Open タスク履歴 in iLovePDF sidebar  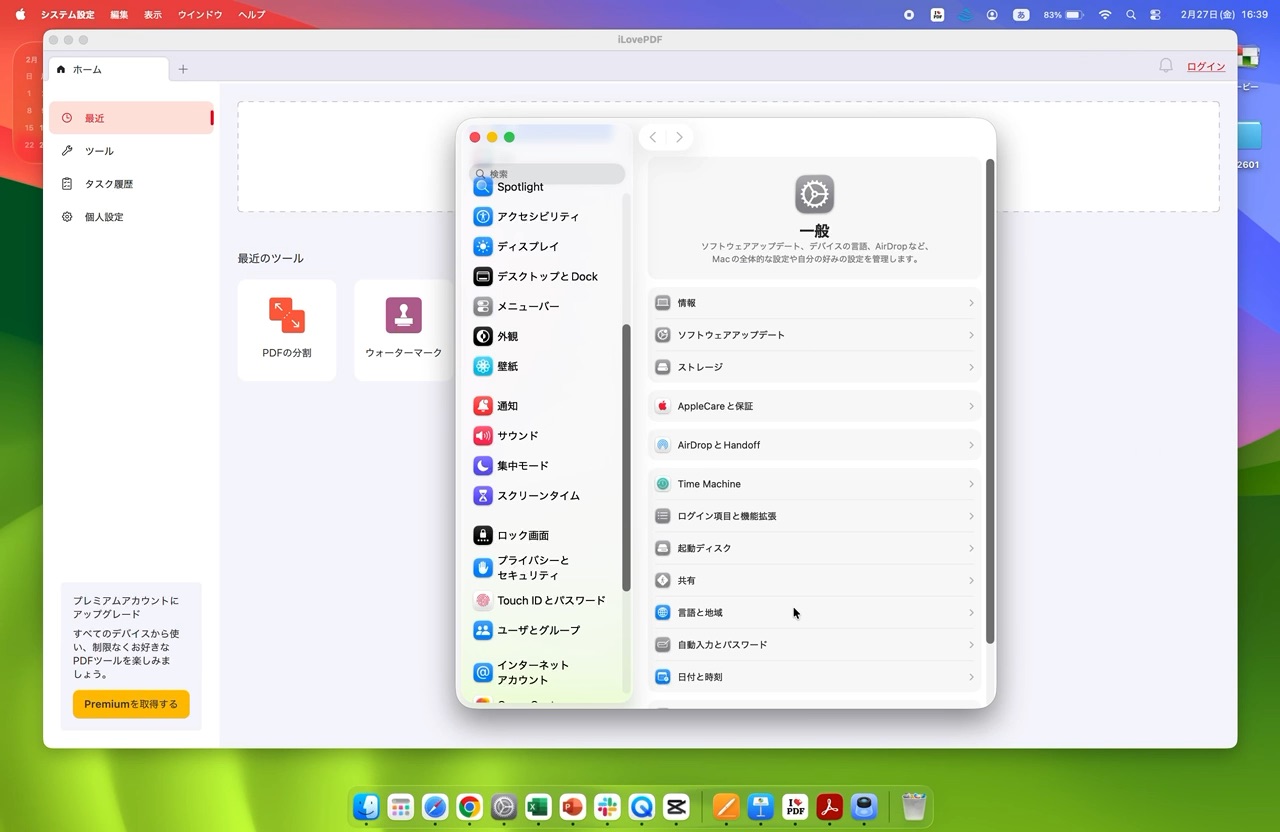tap(131, 184)
